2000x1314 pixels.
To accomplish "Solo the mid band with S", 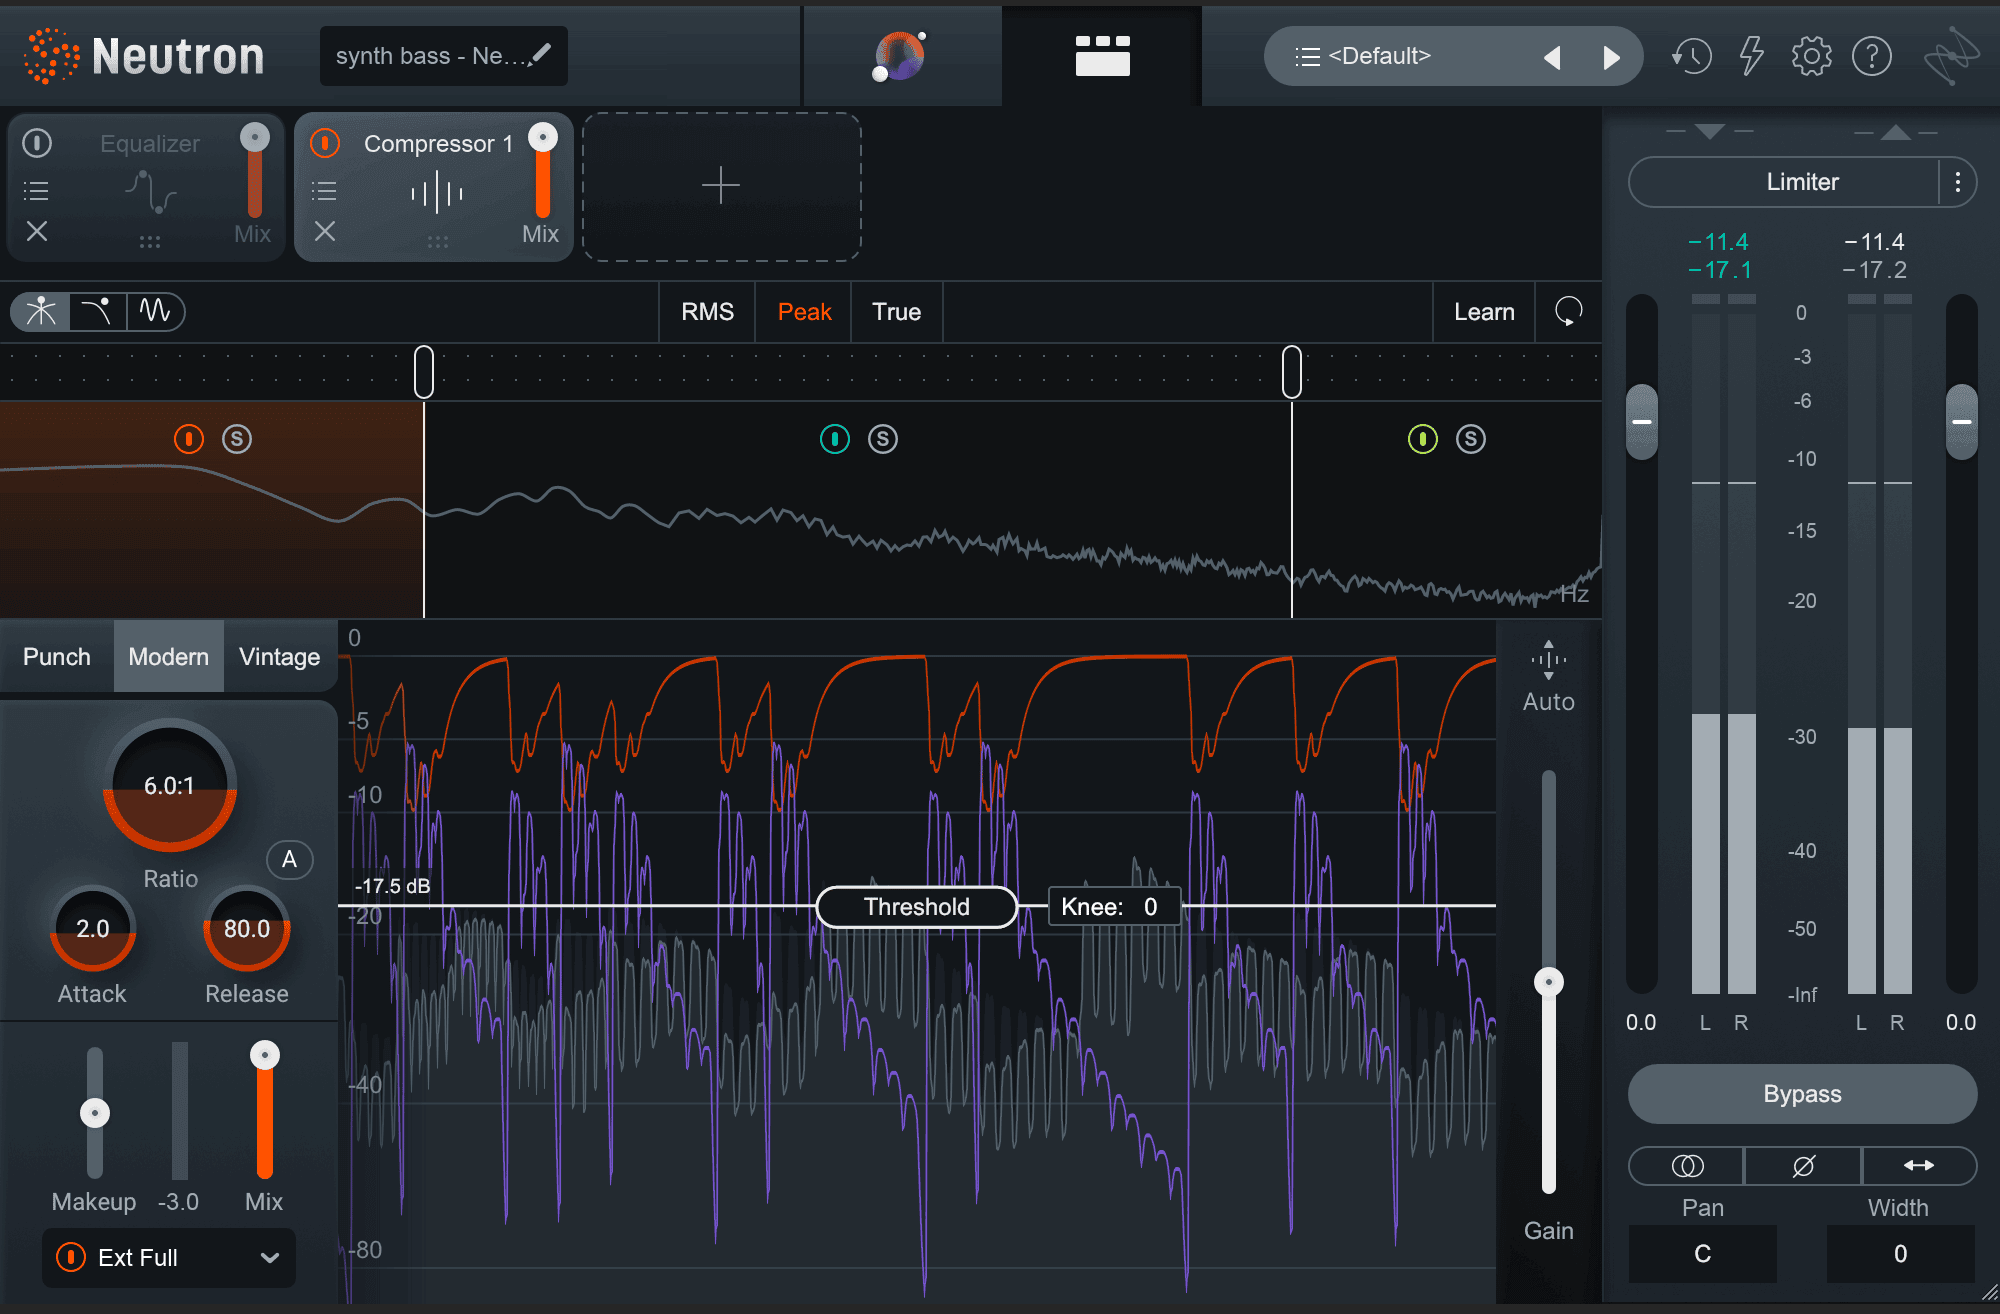I will click(883, 439).
